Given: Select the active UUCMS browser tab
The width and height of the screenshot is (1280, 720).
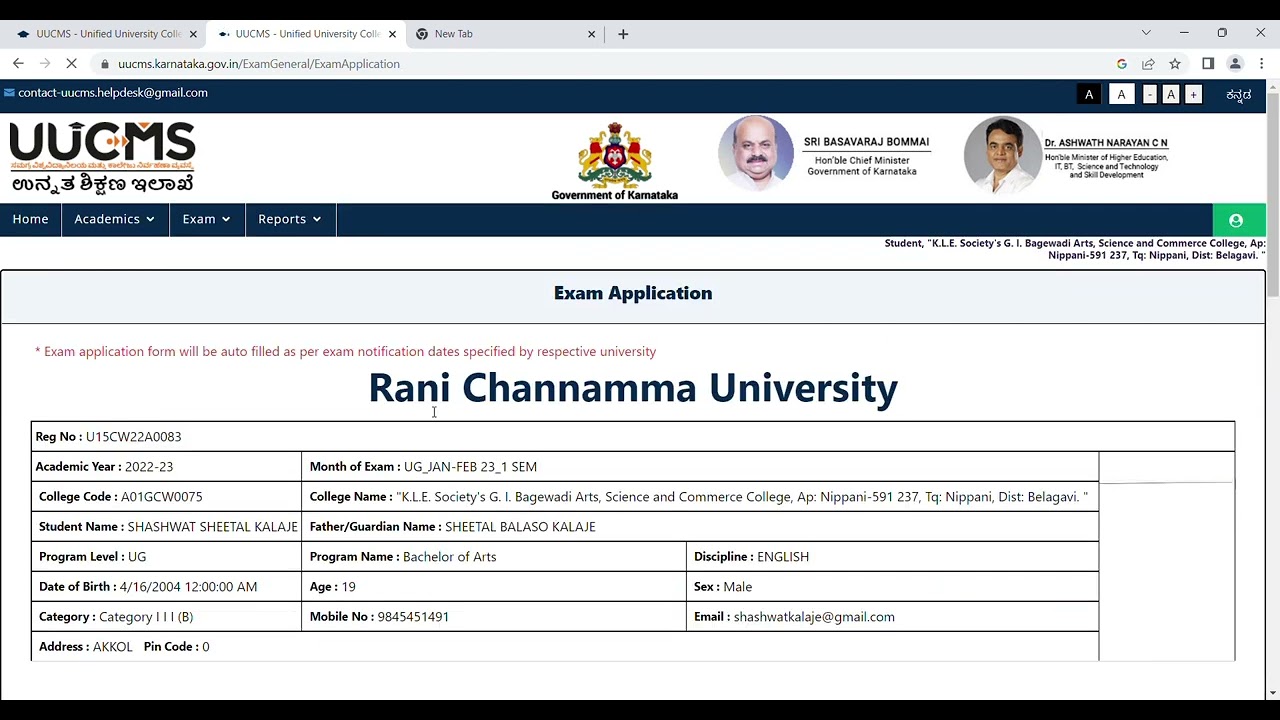Looking at the screenshot, I should click(307, 34).
